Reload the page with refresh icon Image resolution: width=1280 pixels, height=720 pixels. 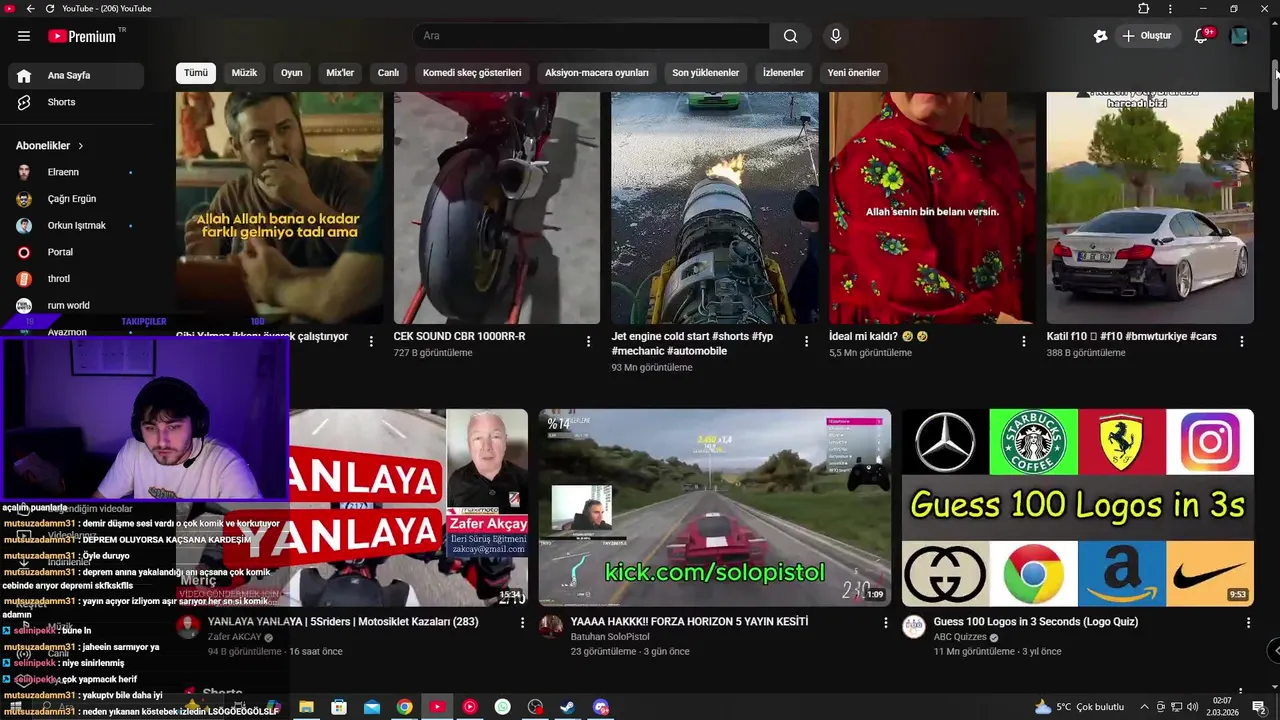coord(50,8)
